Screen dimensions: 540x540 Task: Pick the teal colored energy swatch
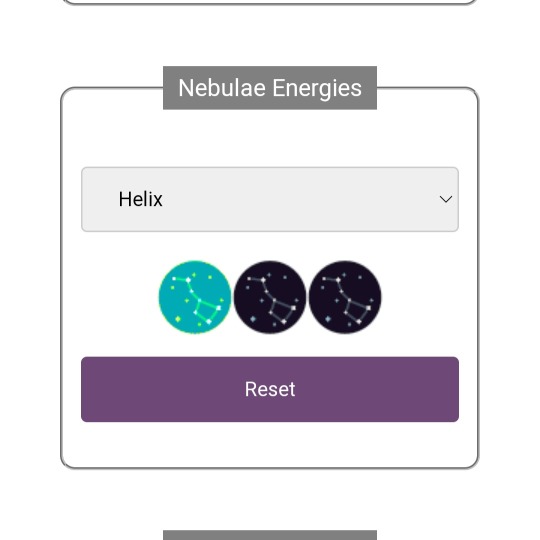[x=195, y=297]
